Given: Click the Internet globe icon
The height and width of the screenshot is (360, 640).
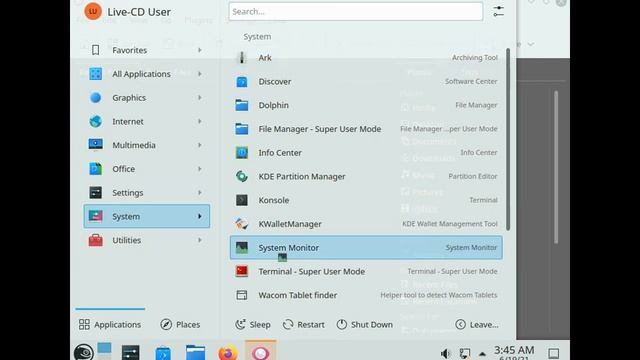Looking at the screenshot, I should tap(96, 121).
